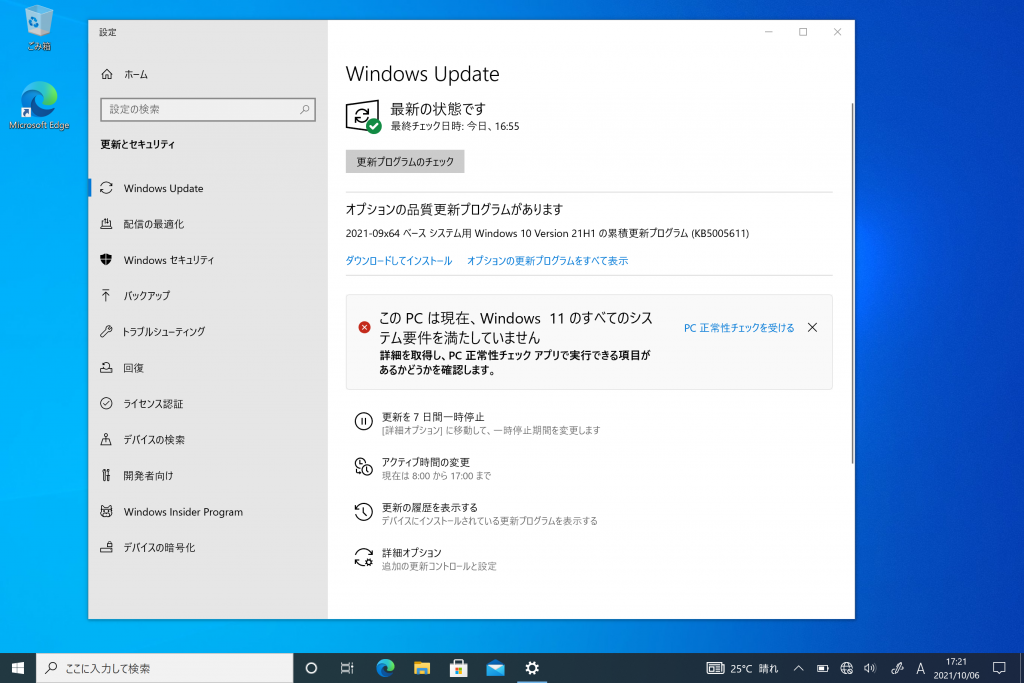This screenshot has width=1024, height=683.
Task: Click the network globe icon in tray
Action: tap(846, 668)
